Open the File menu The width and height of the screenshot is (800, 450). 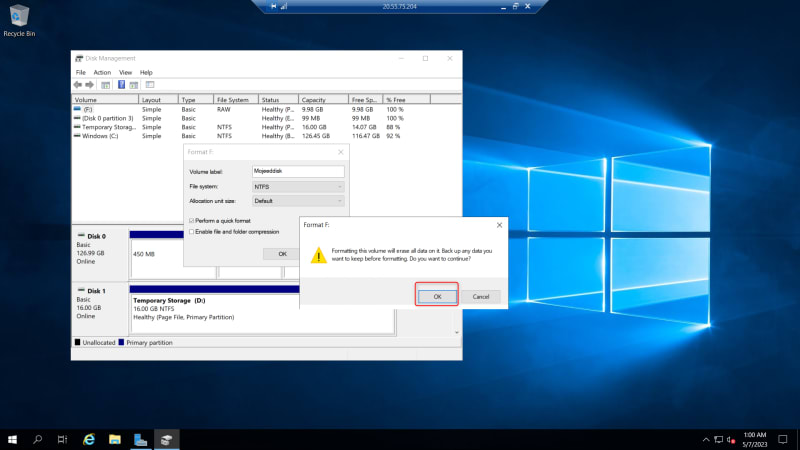(81, 72)
